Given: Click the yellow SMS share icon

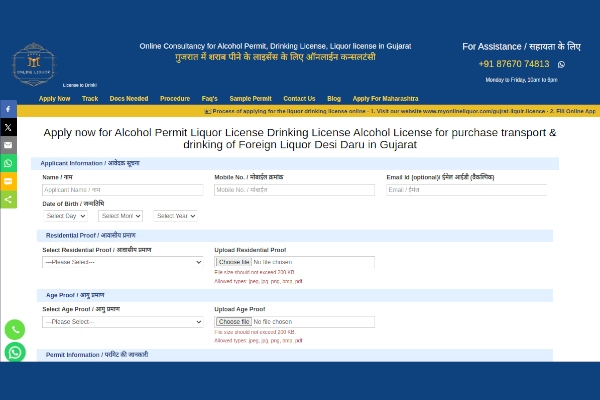Looking at the screenshot, I should point(8,181).
